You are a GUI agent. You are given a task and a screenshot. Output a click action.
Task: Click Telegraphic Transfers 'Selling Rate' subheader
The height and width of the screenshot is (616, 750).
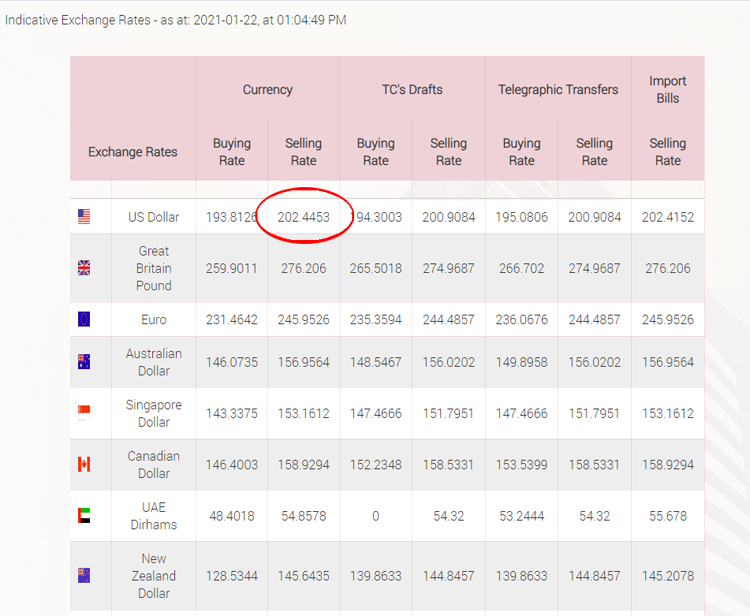click(x=594, y=152)
